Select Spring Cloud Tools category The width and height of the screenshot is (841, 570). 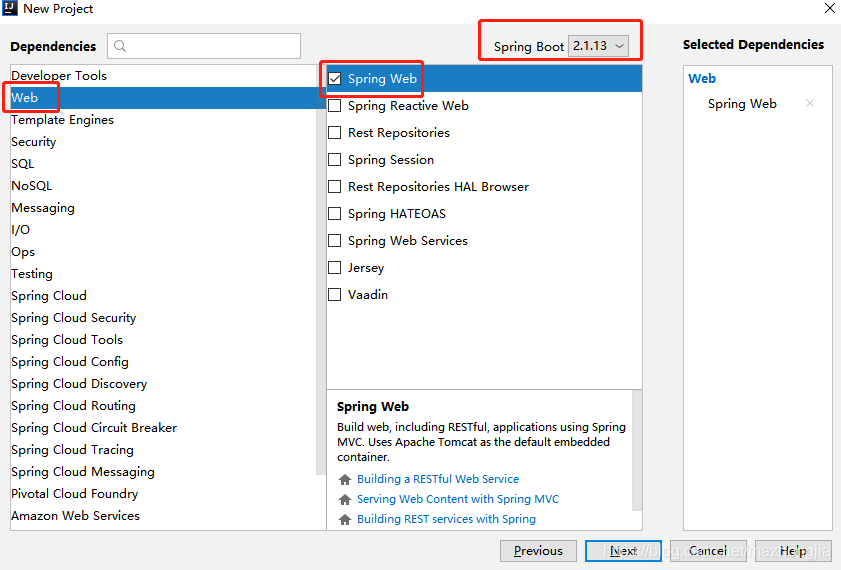click(x=164, y=339)
